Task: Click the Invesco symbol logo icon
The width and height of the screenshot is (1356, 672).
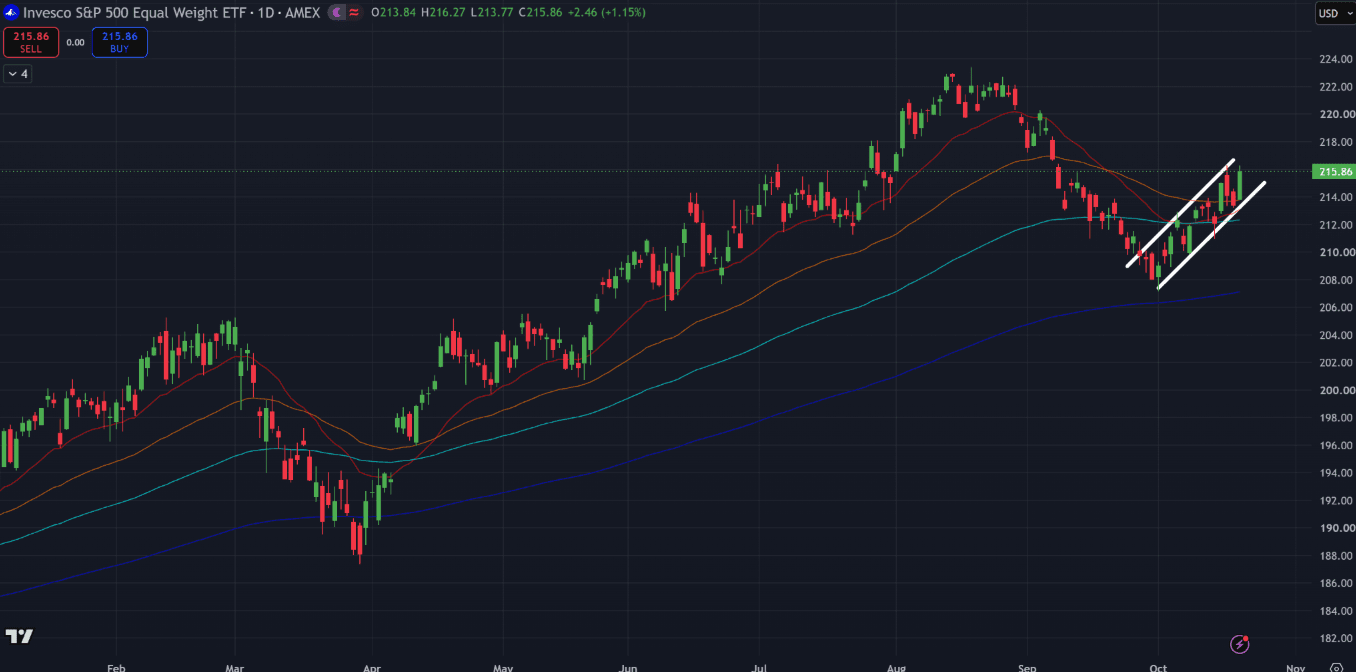Action: (x=11, y=12)
